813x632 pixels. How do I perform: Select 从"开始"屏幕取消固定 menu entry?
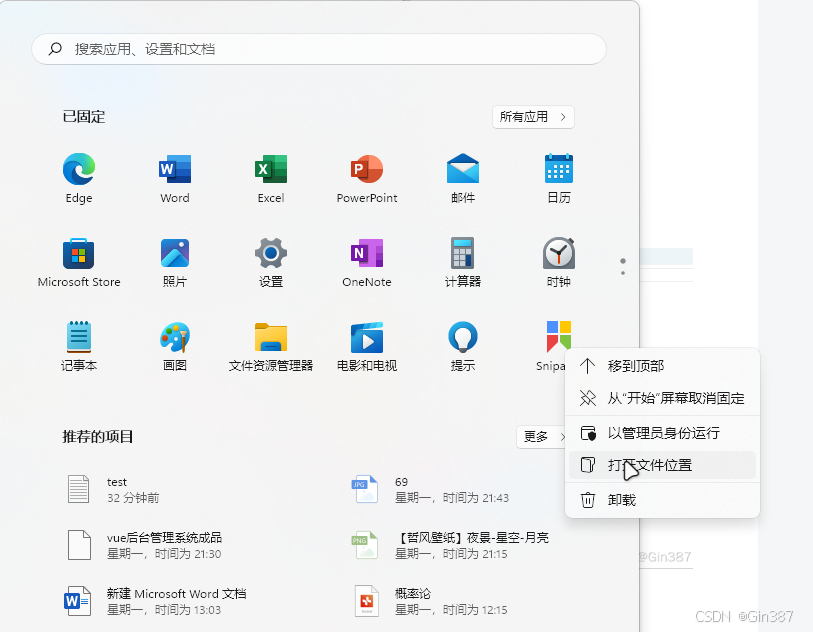point(662,398)
